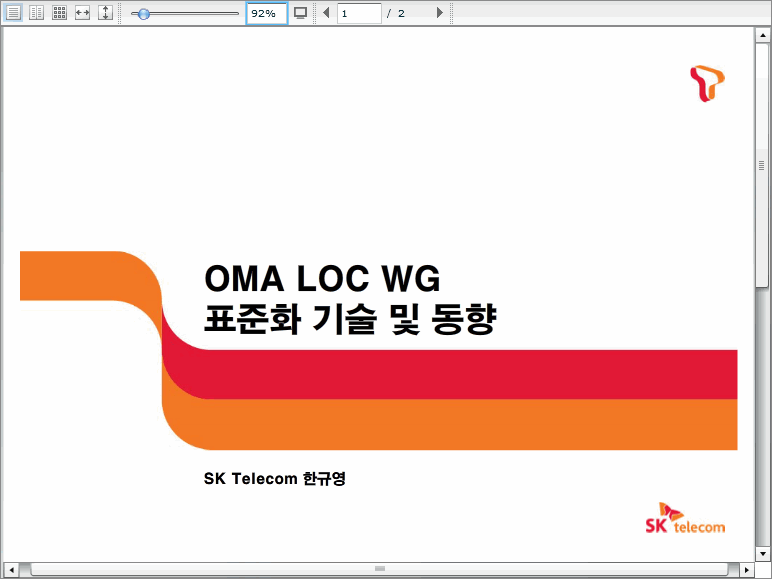Viewport: 772px width, 579px height.
Task: Click vertical scrollbar down arrow
Action: 762,553
